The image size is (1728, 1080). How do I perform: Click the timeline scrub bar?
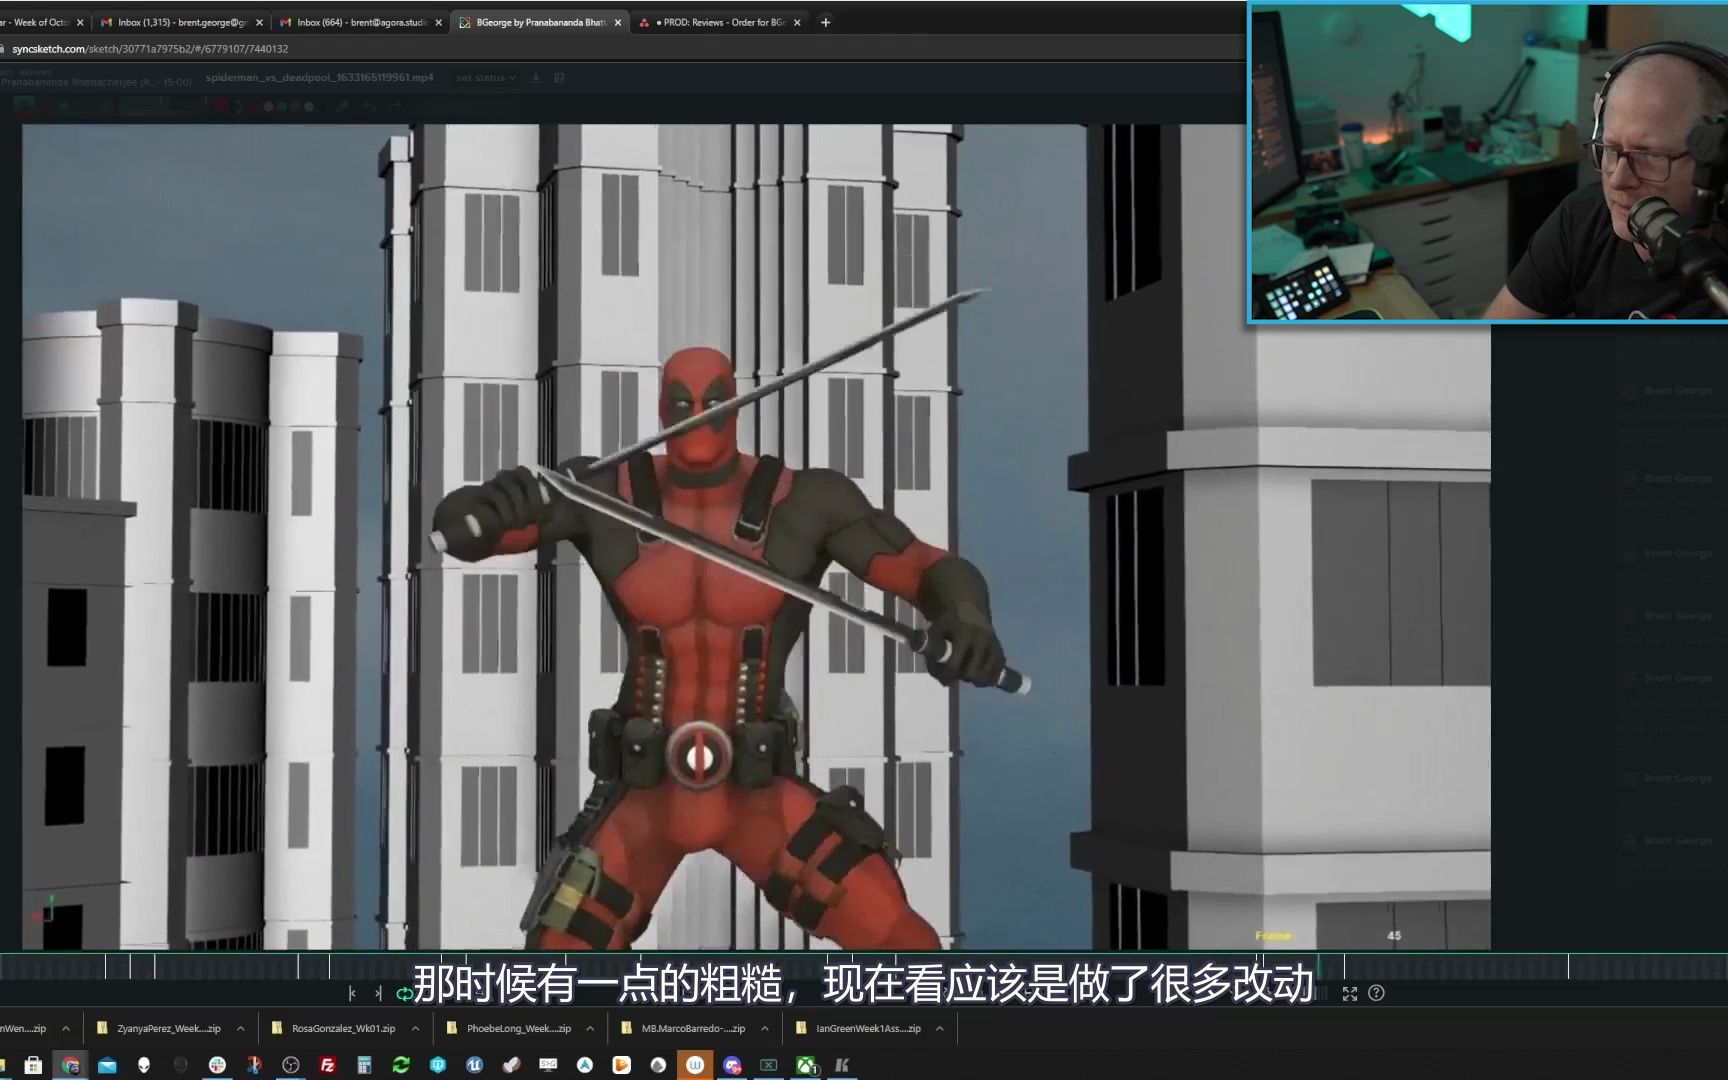coord(864,966)
